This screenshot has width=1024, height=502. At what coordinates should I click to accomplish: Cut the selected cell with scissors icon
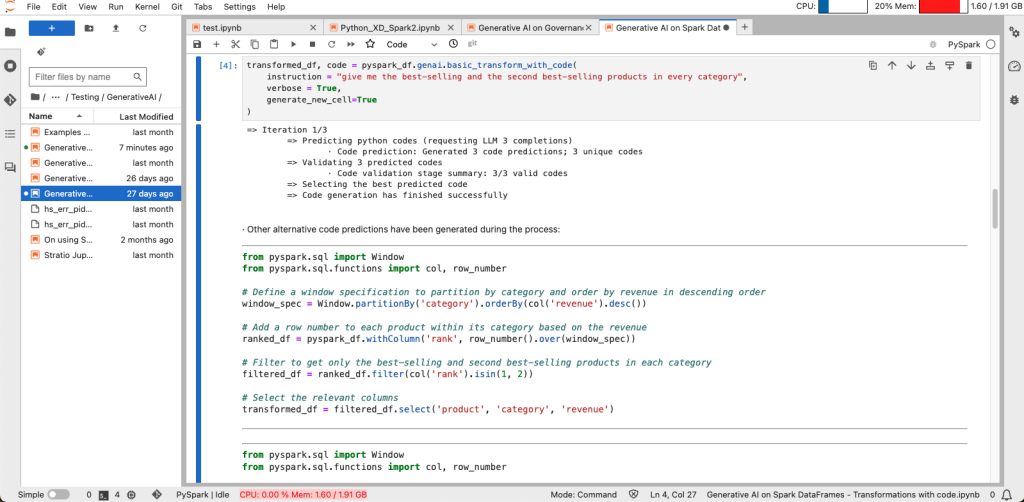pyautogui.click(x=235, y=44)
